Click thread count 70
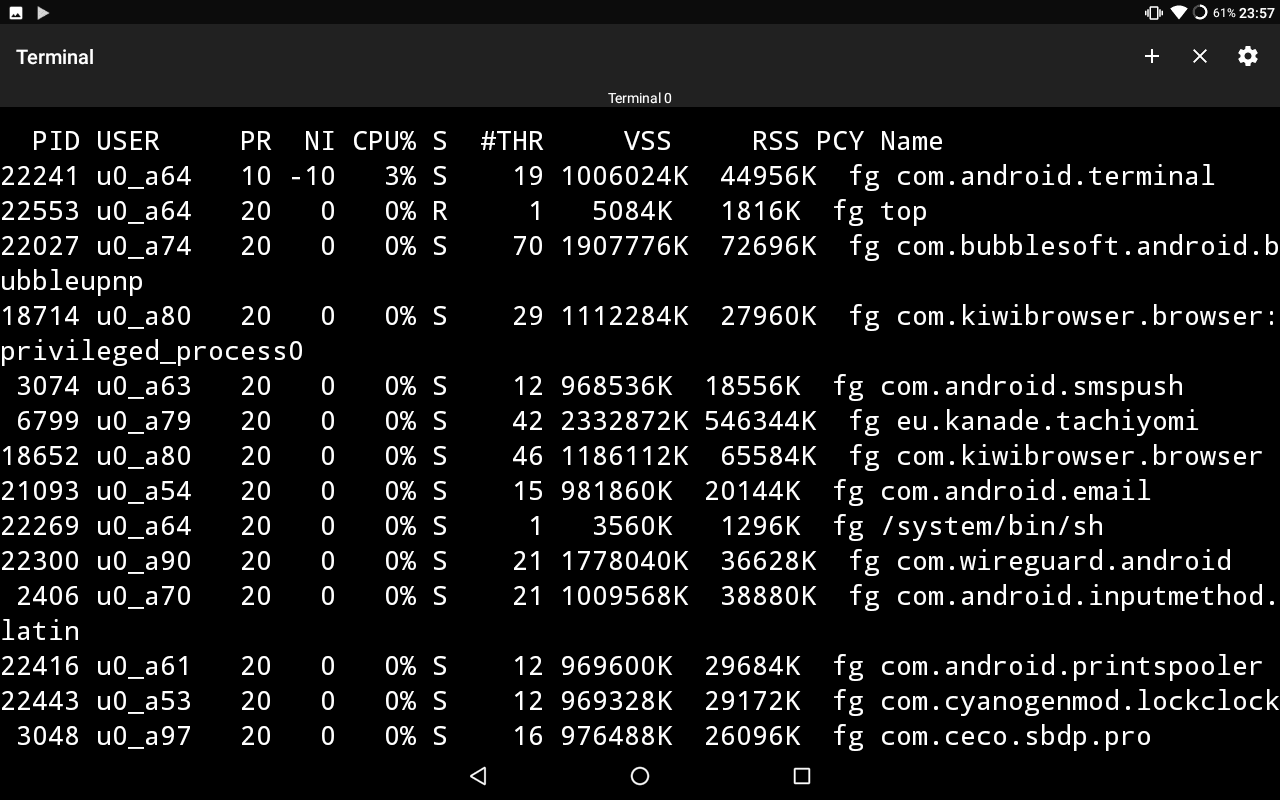1280x800 pixels. pyautogui.click(x=528, y=246)
